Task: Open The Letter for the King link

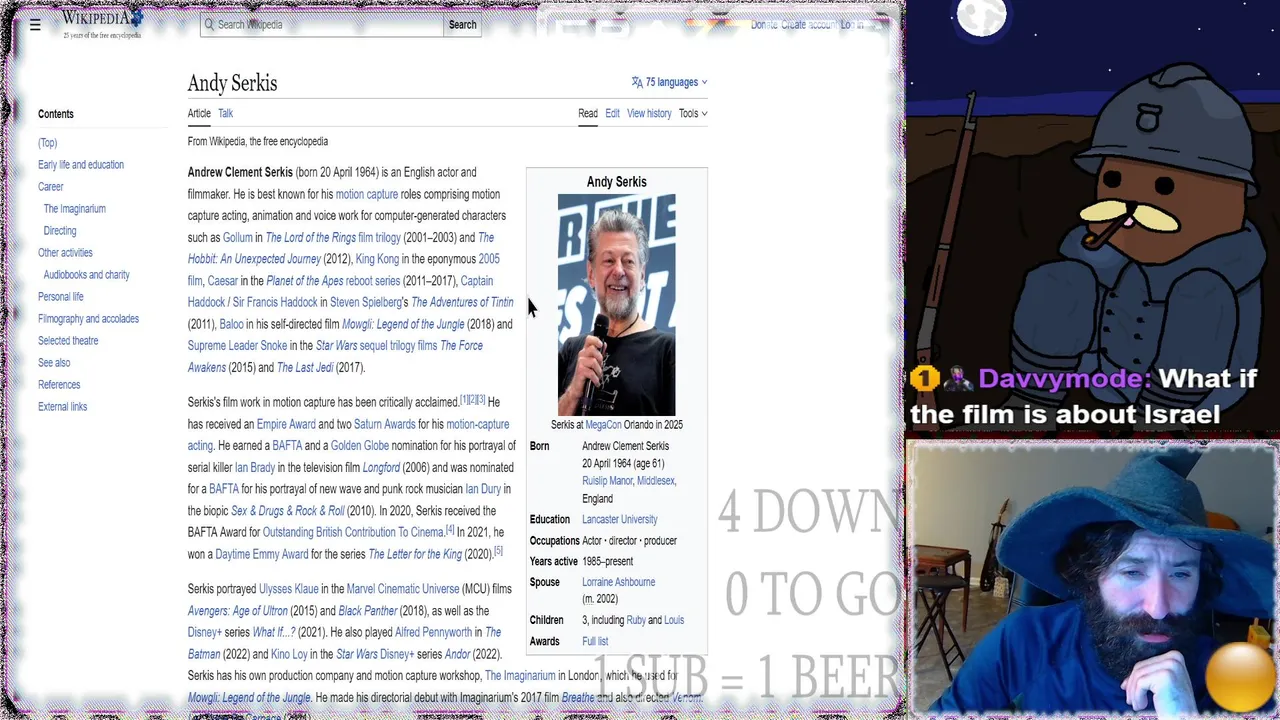Action: pyautogui.click(x=415, y=554)
